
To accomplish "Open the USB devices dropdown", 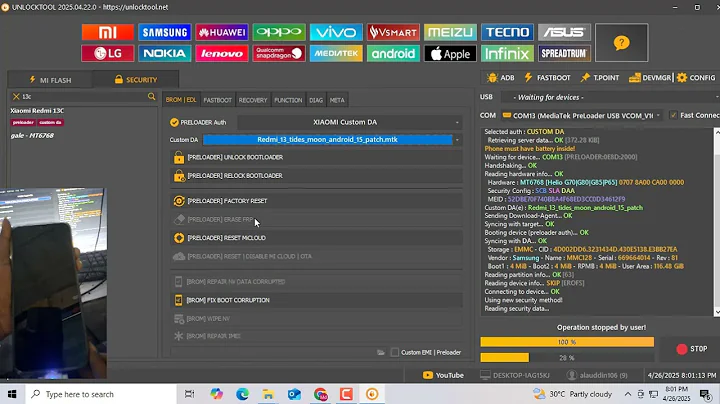I will (610, 97).
